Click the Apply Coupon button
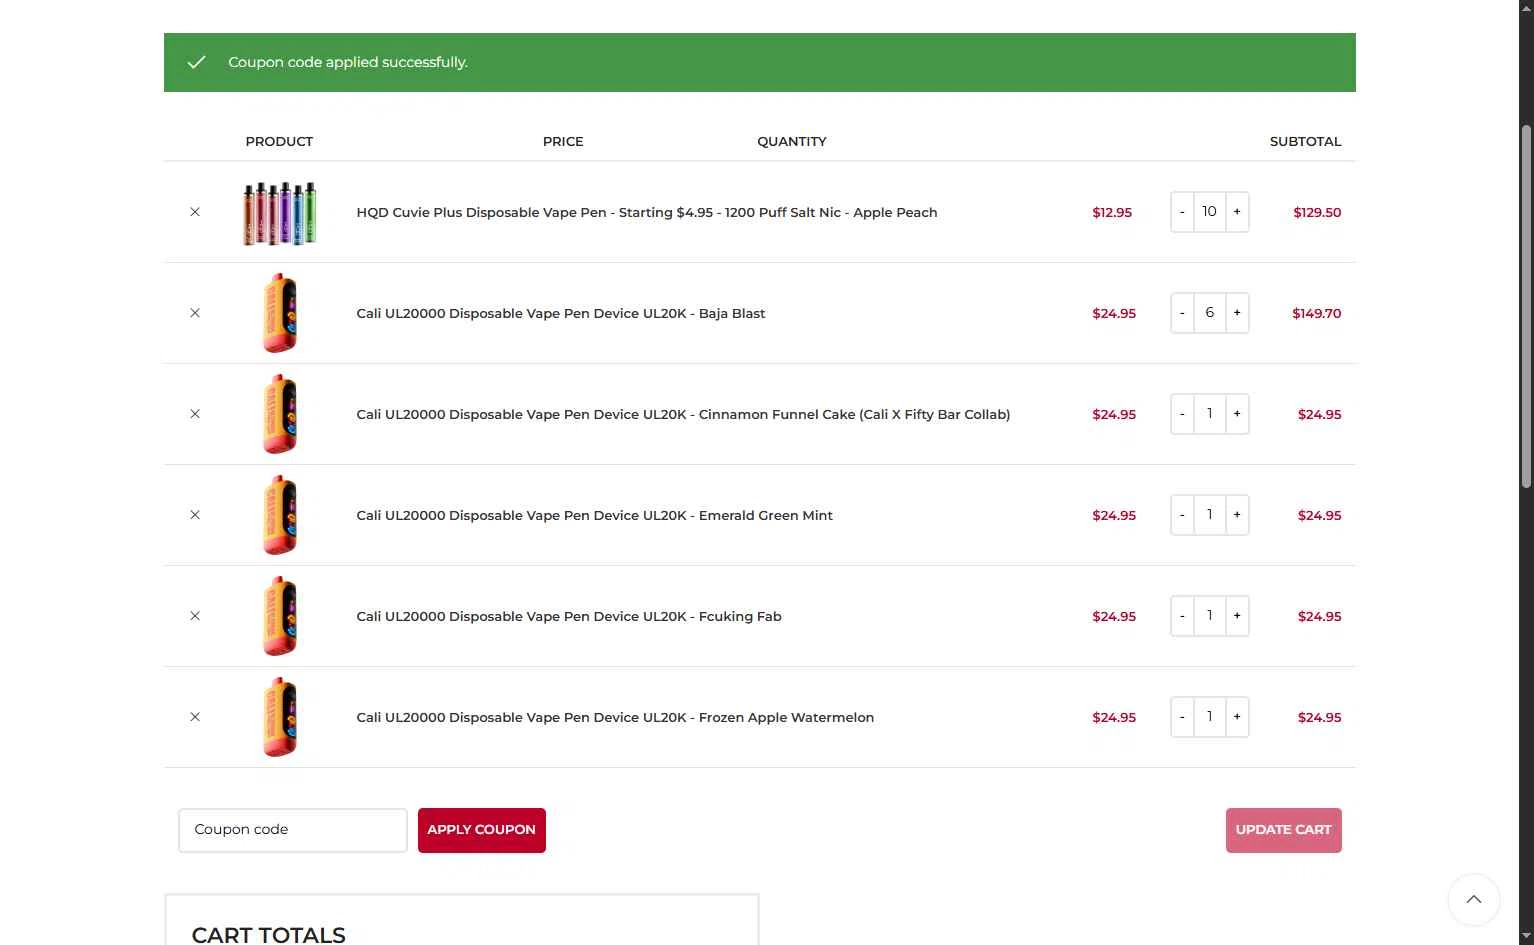 (482, 830)
